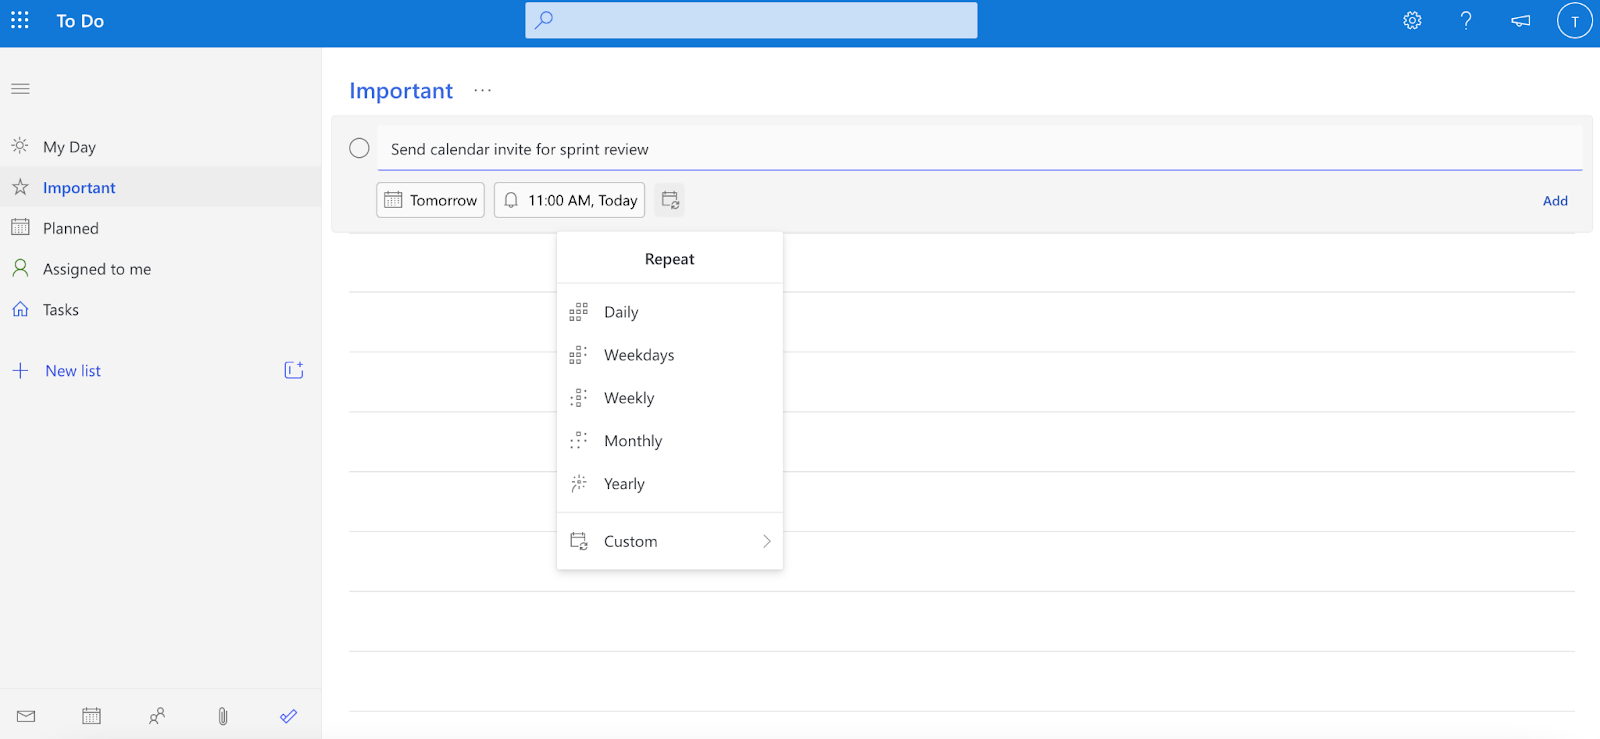This screenshot has width=1600, height=739.
Task: Open the app launcher grid
Action: point(20,20)
